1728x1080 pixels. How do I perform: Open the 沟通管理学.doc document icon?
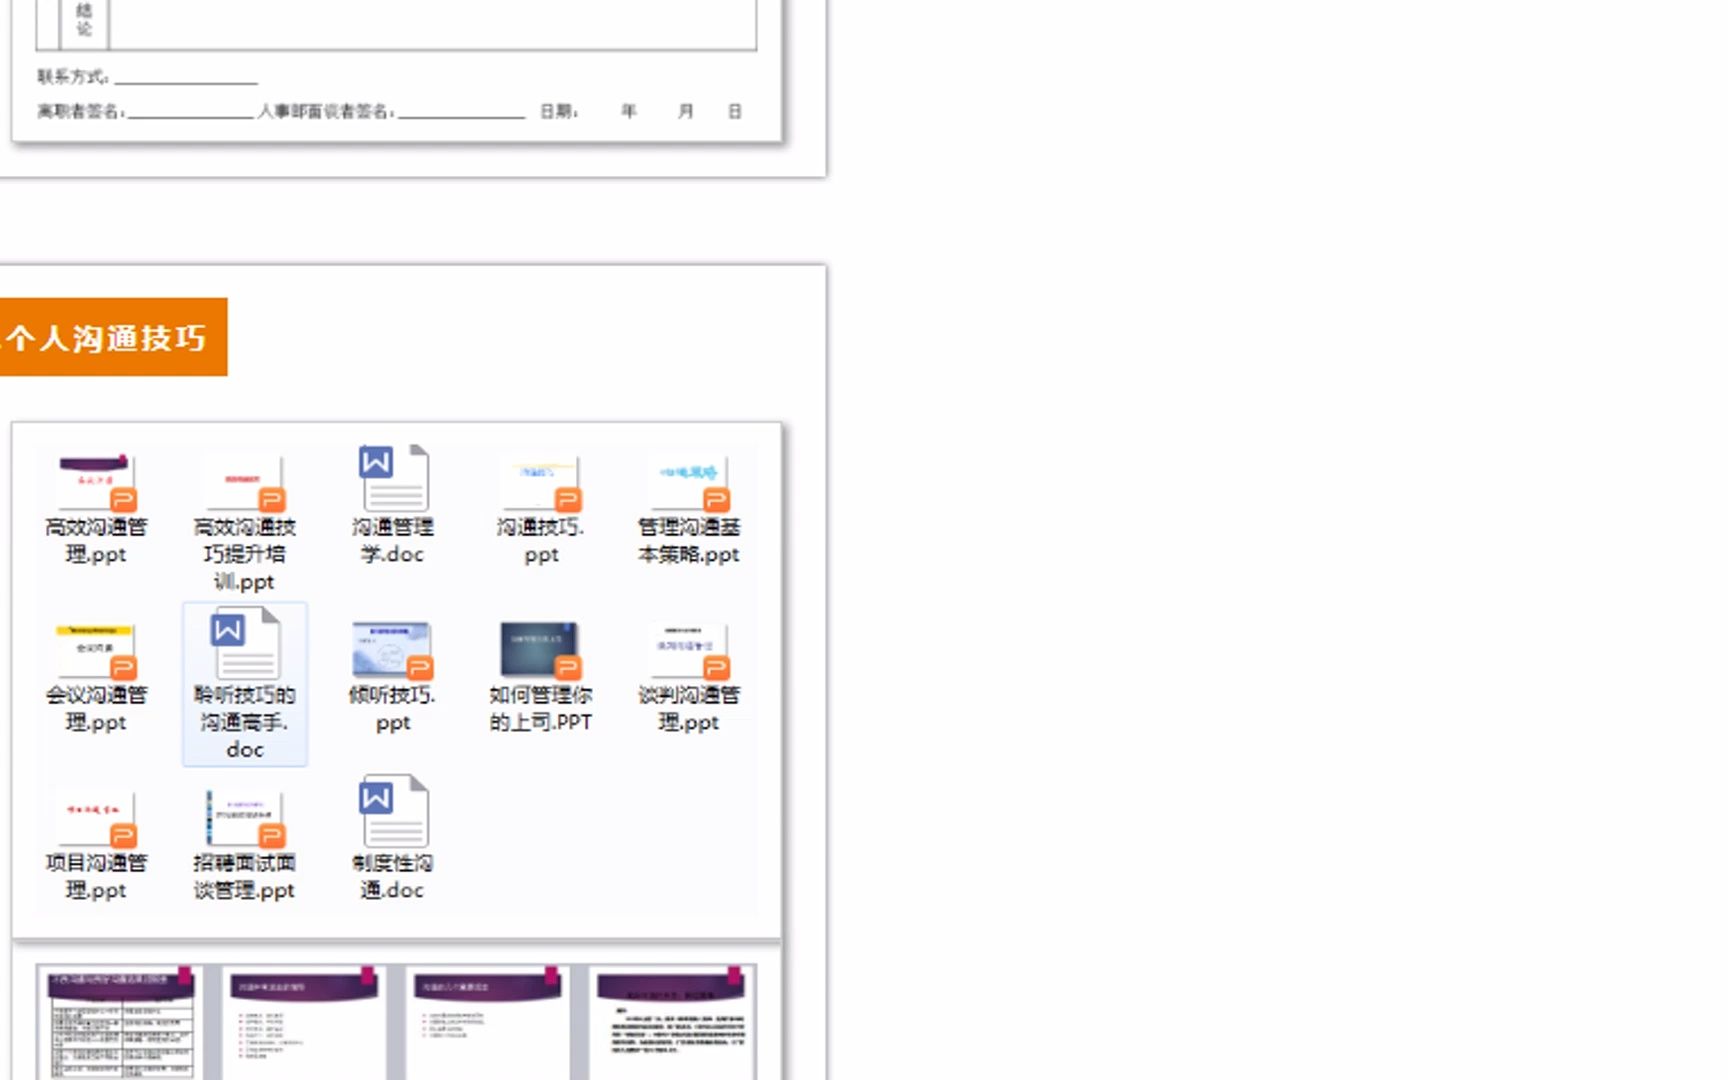393,478
